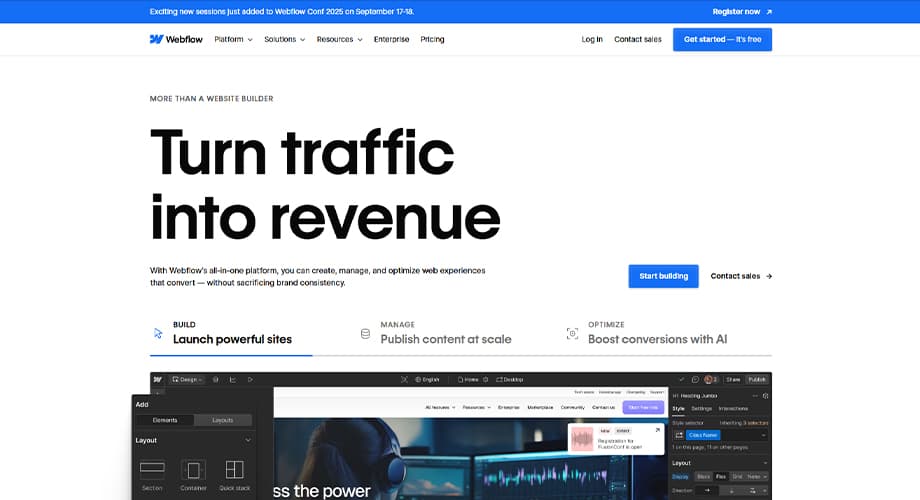
Task: Select the Section layout element icon
Action: tap(152, 469)
